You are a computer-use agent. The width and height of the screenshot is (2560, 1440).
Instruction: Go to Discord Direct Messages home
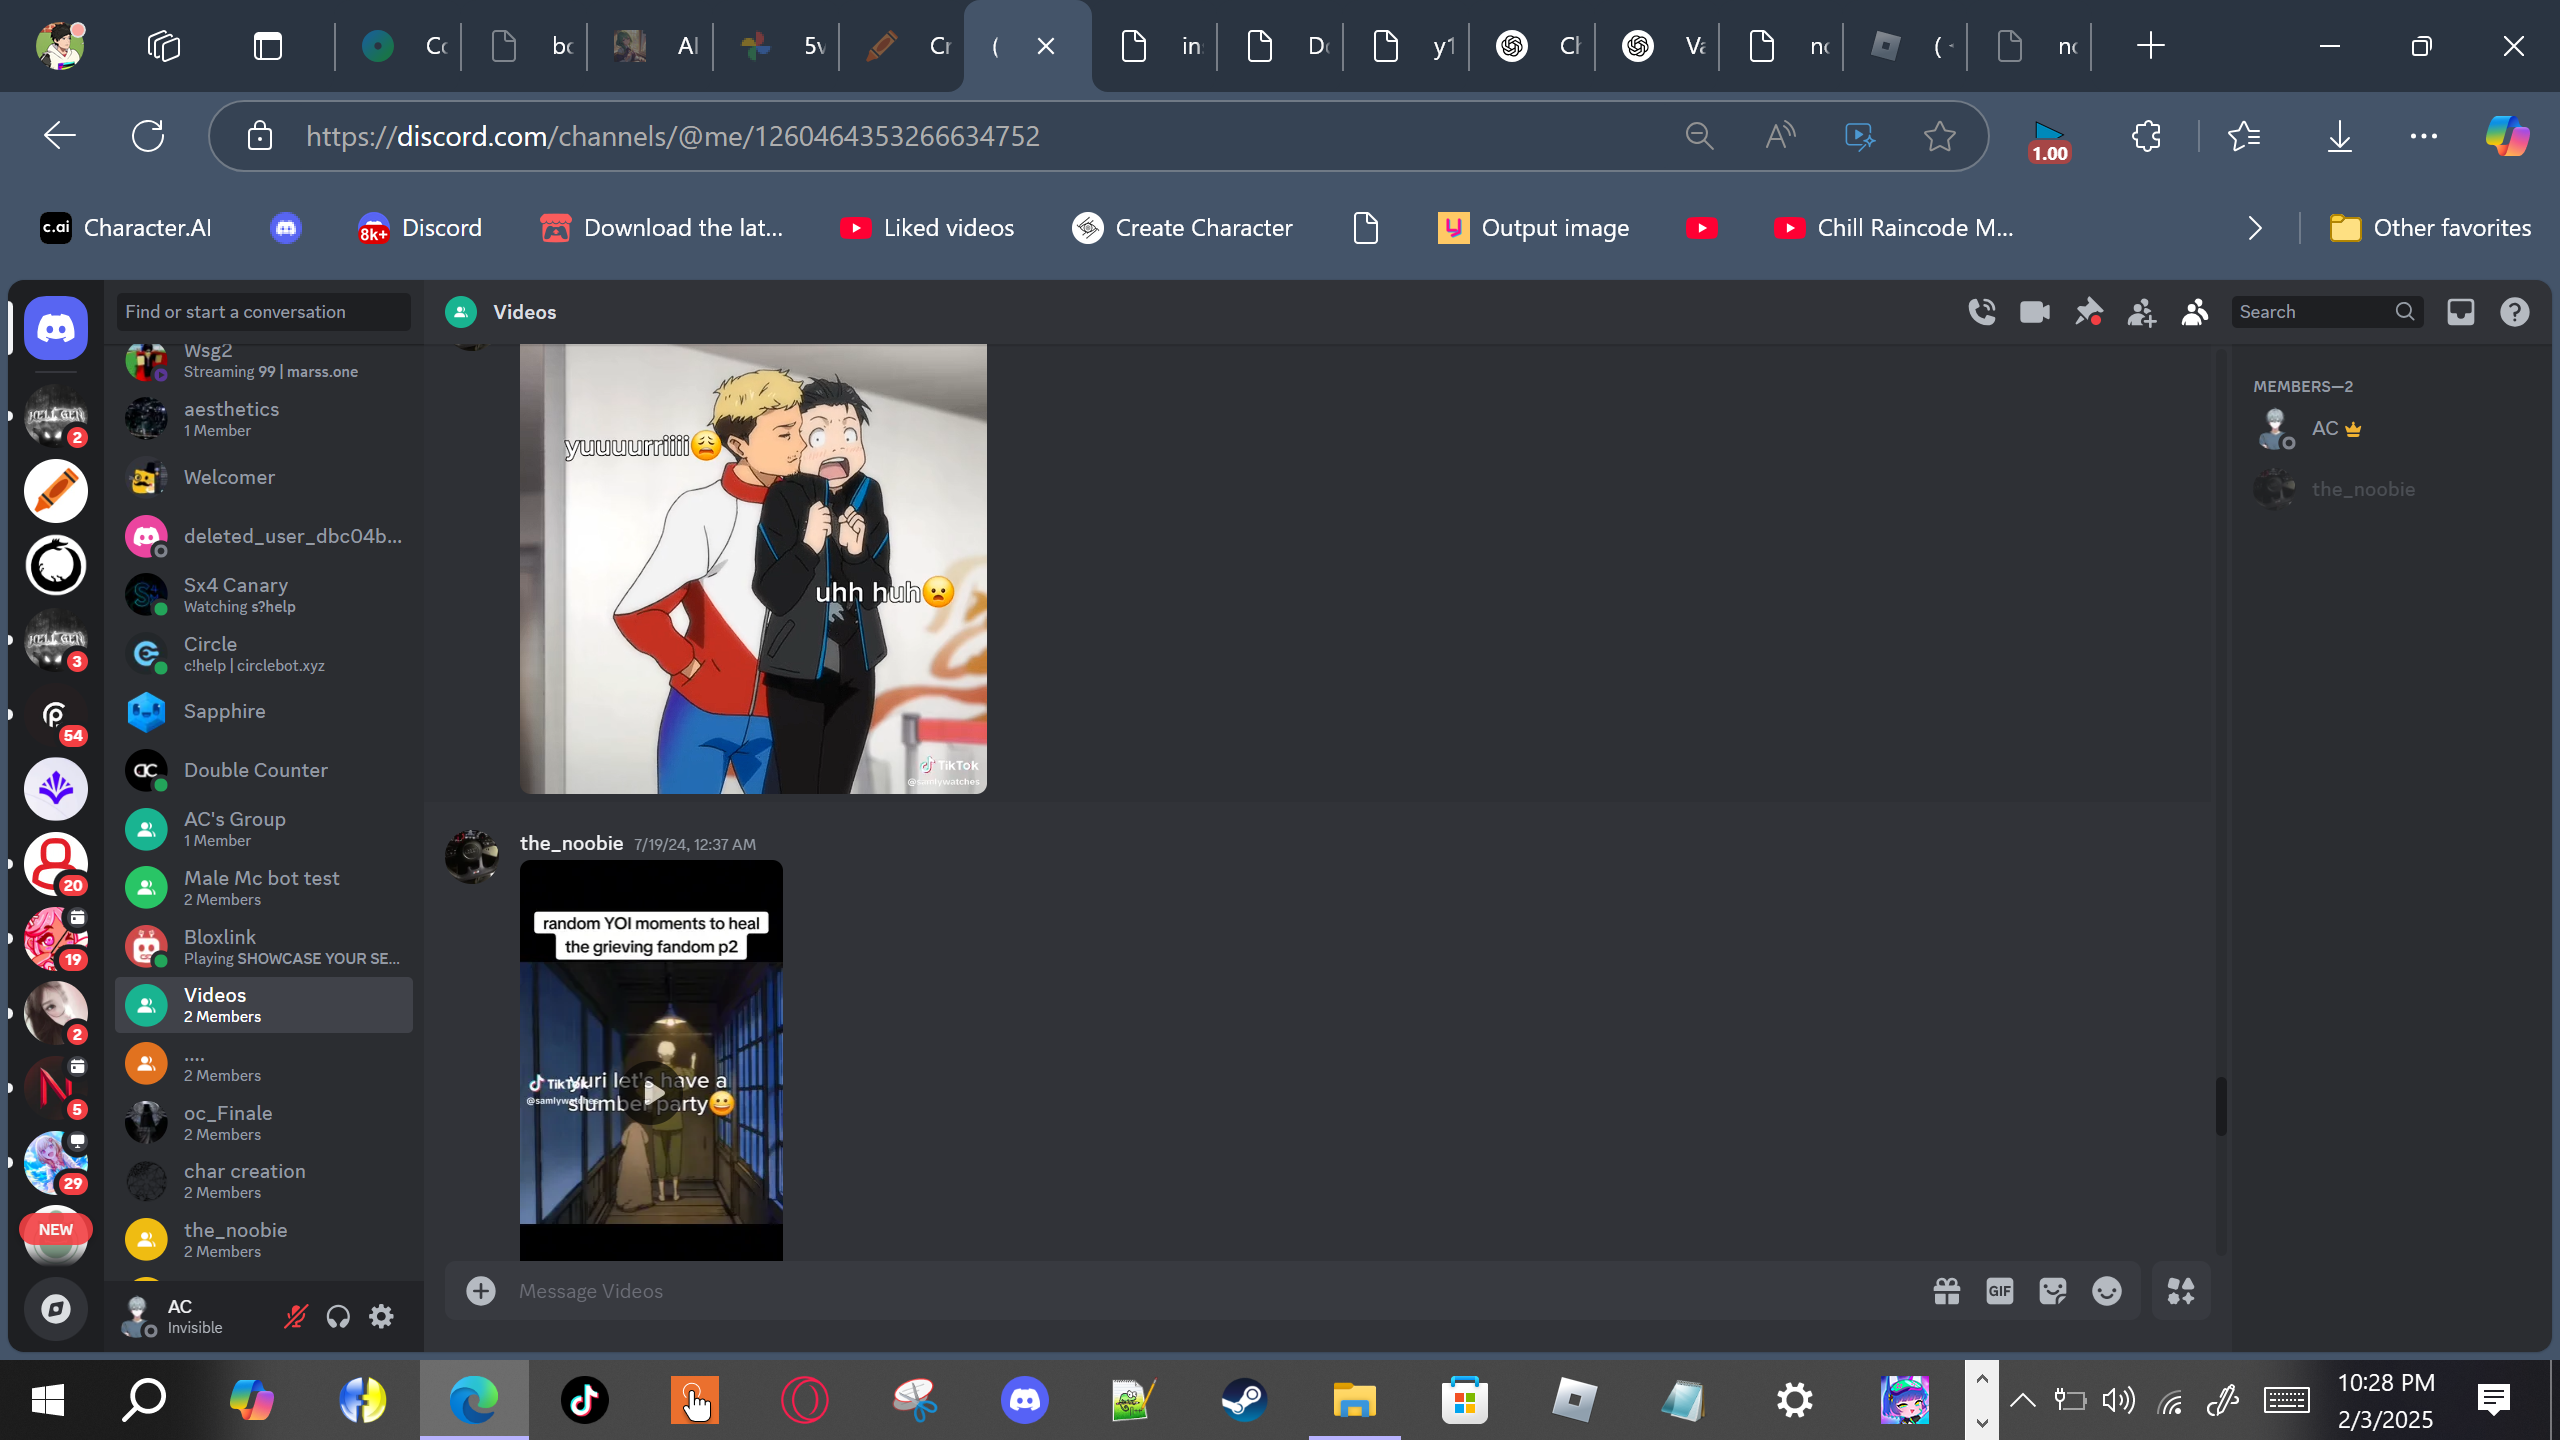(x=56, y=328)
